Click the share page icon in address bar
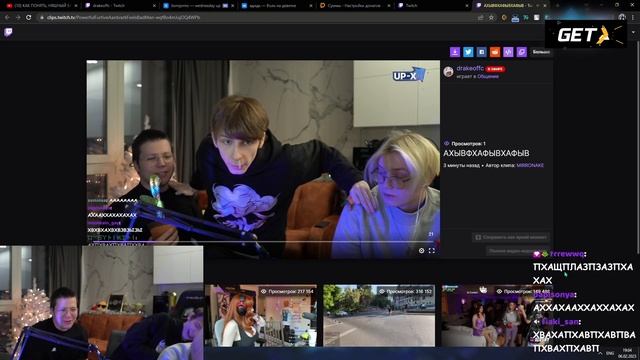The image size is (640, 360). point(480,18)
